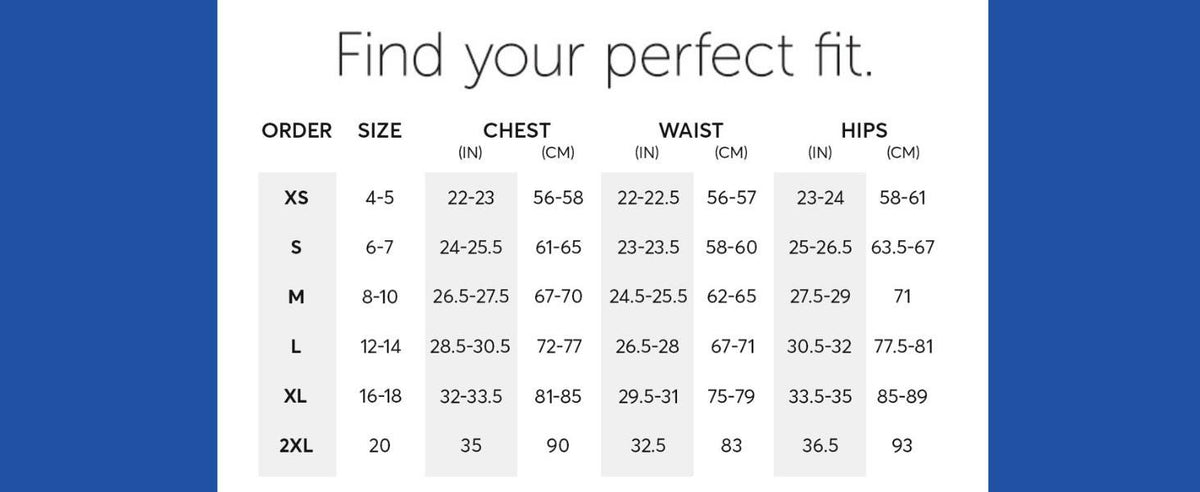The height and width of the screenshot is (492, 1200).
Task: Select the XL order row label
Action: click(x=296, y=396)
